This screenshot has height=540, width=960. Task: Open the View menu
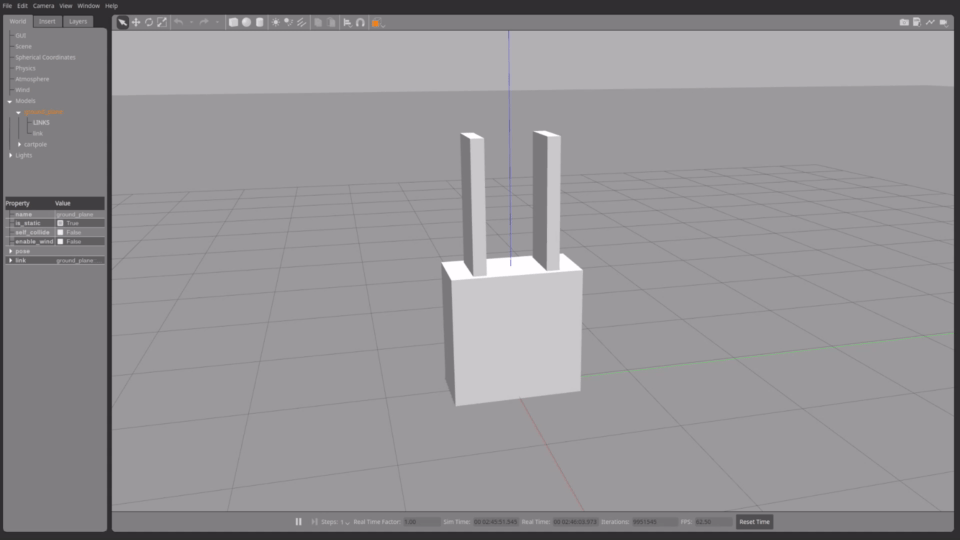pos(66,6)
